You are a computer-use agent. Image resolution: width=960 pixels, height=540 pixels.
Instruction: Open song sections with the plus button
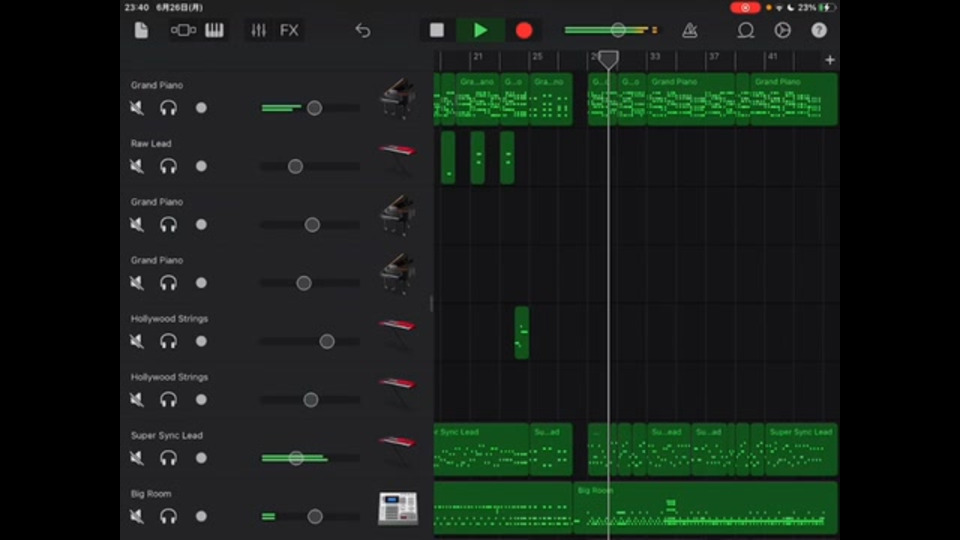pos(829,60)
